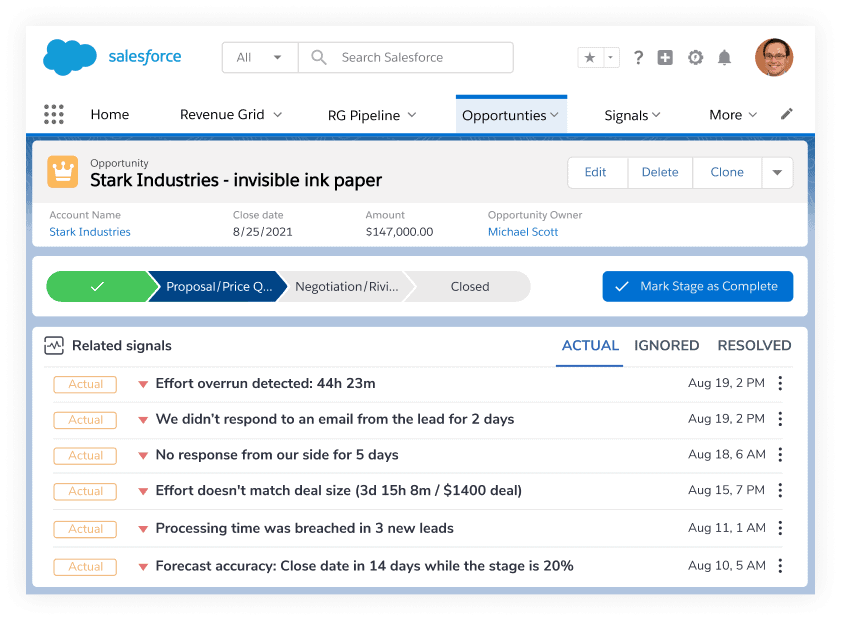Click the Clone button
This screenshot has width=841, height=620.
(x=727, y=172)
